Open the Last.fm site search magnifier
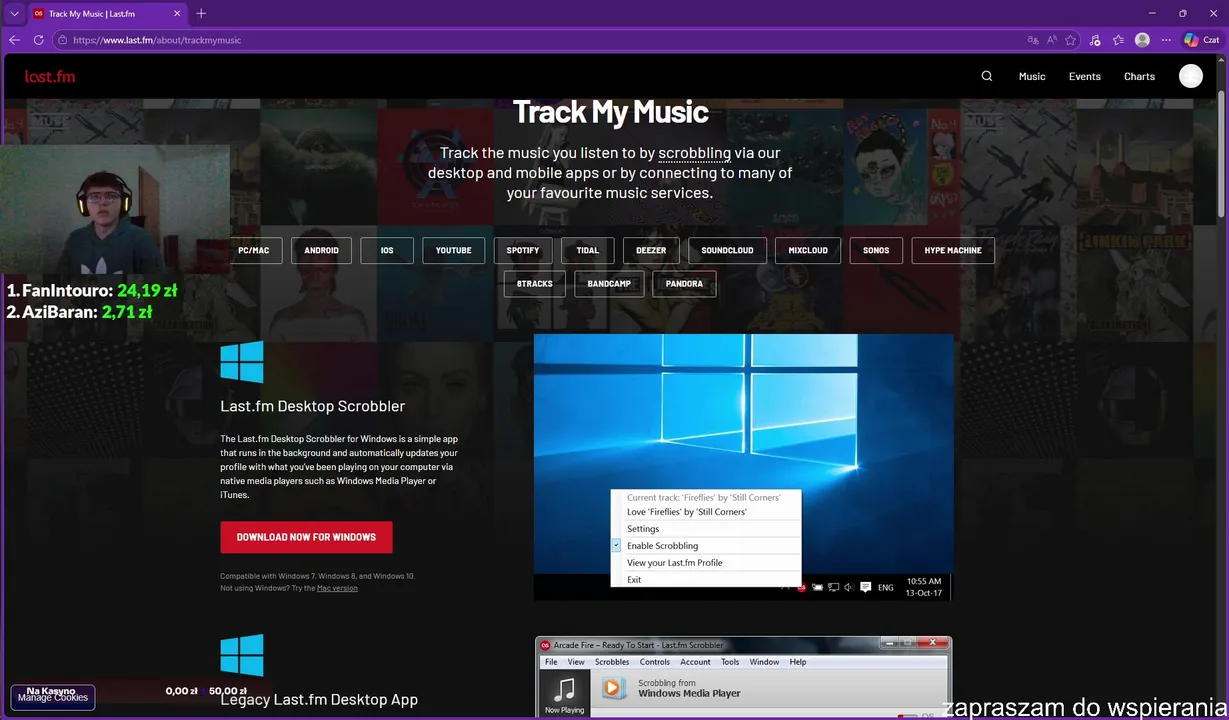1229x720 pixels. [987, 76]
